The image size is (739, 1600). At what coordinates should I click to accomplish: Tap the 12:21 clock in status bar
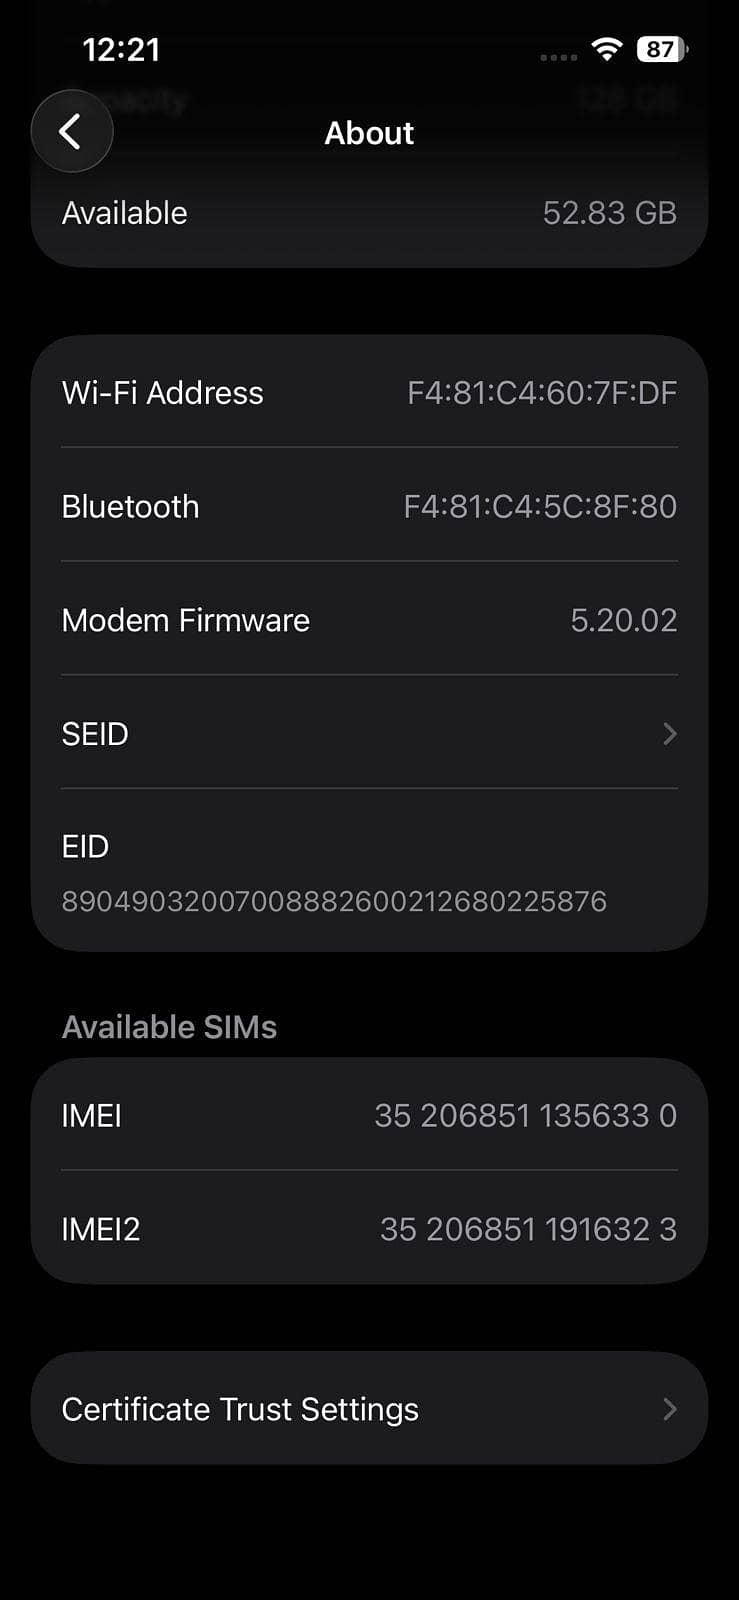tap(121, 50)
